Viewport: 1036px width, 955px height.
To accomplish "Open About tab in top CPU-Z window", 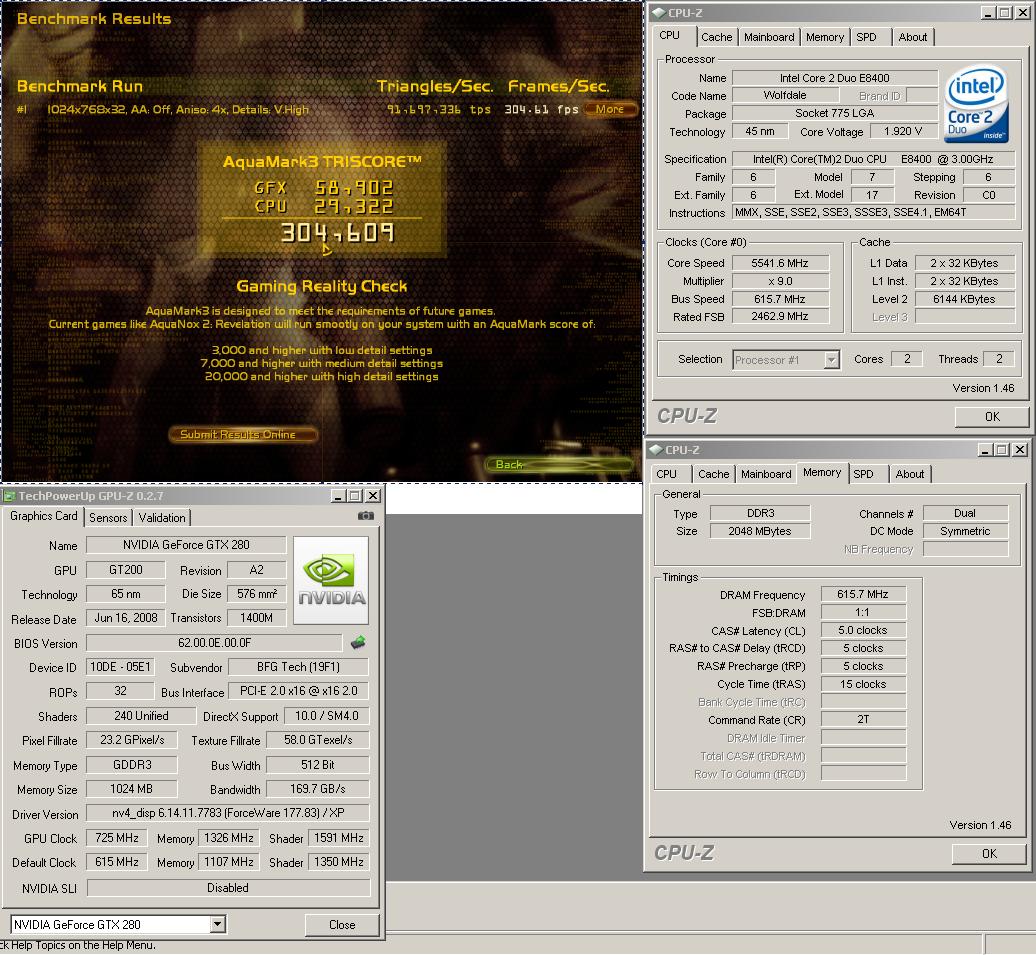I will 912,37.
